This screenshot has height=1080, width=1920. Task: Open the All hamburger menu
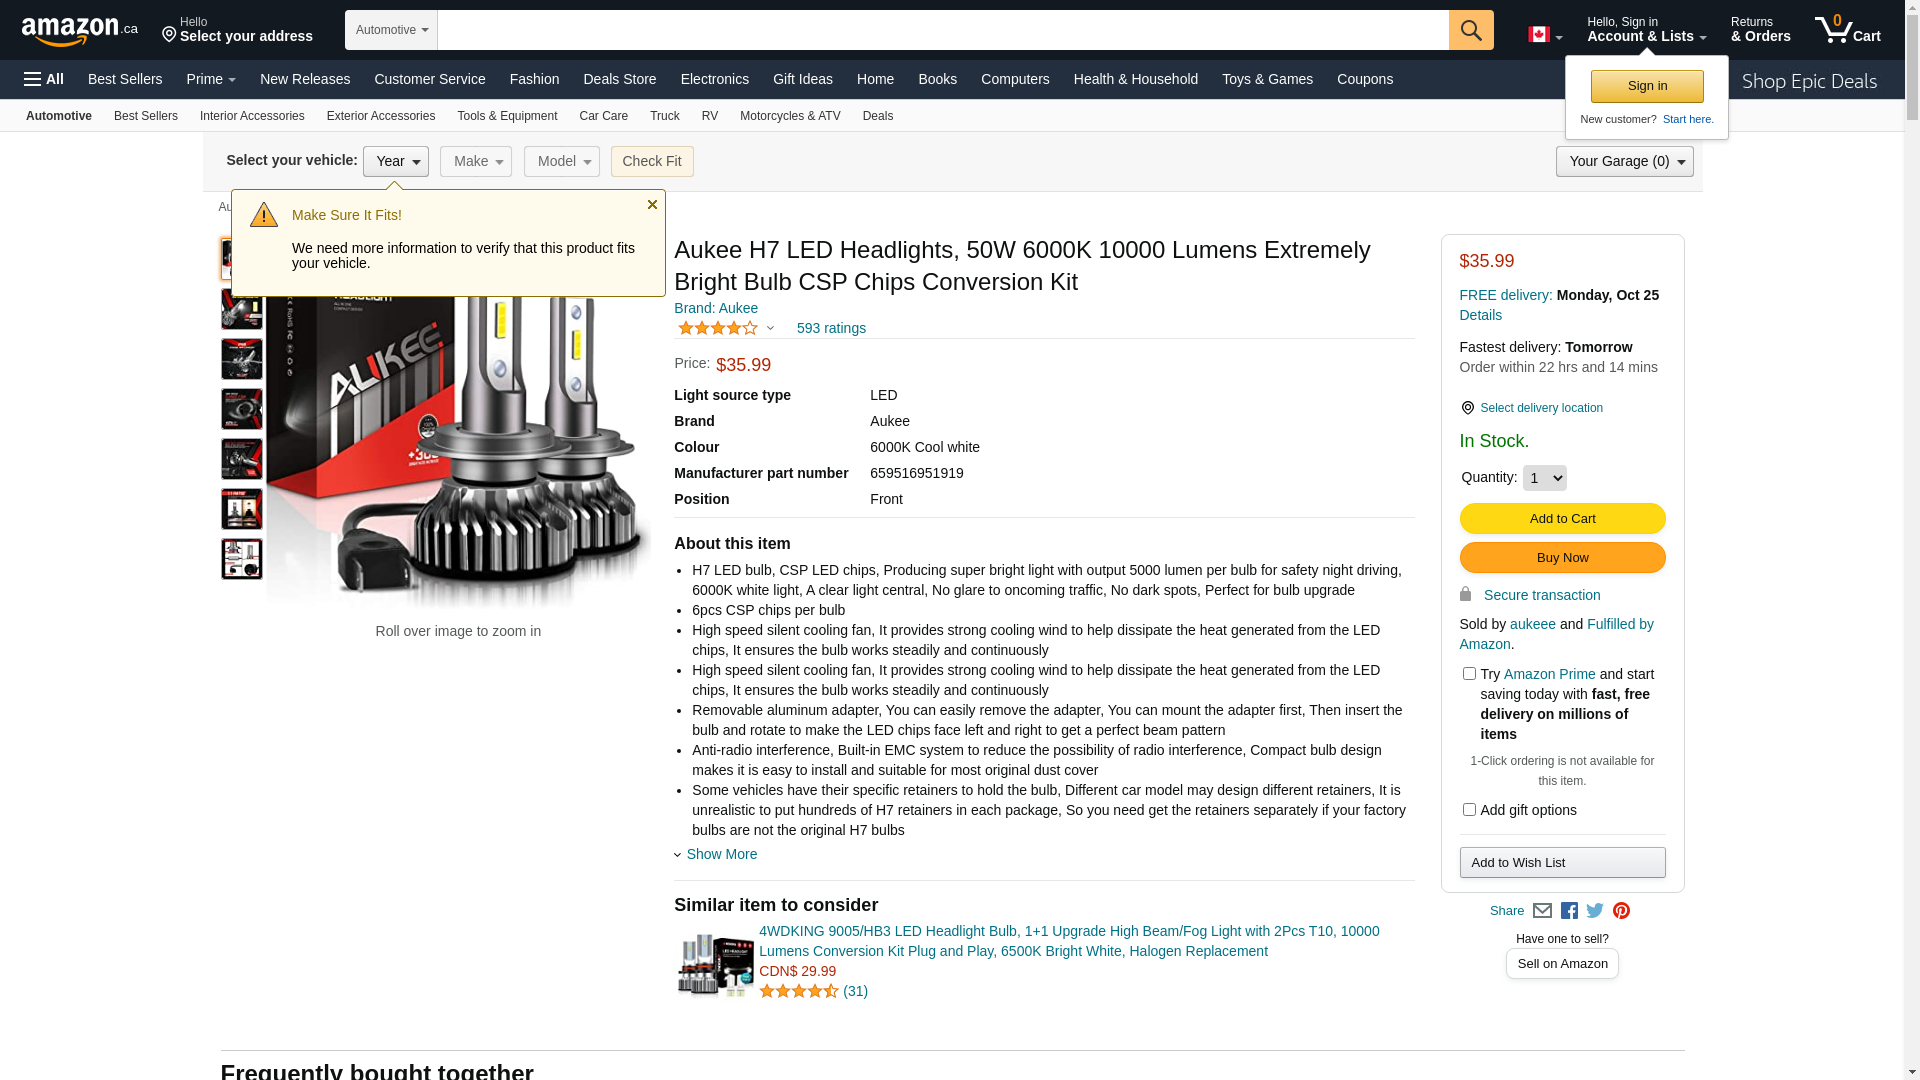click(x=44, y=79)
